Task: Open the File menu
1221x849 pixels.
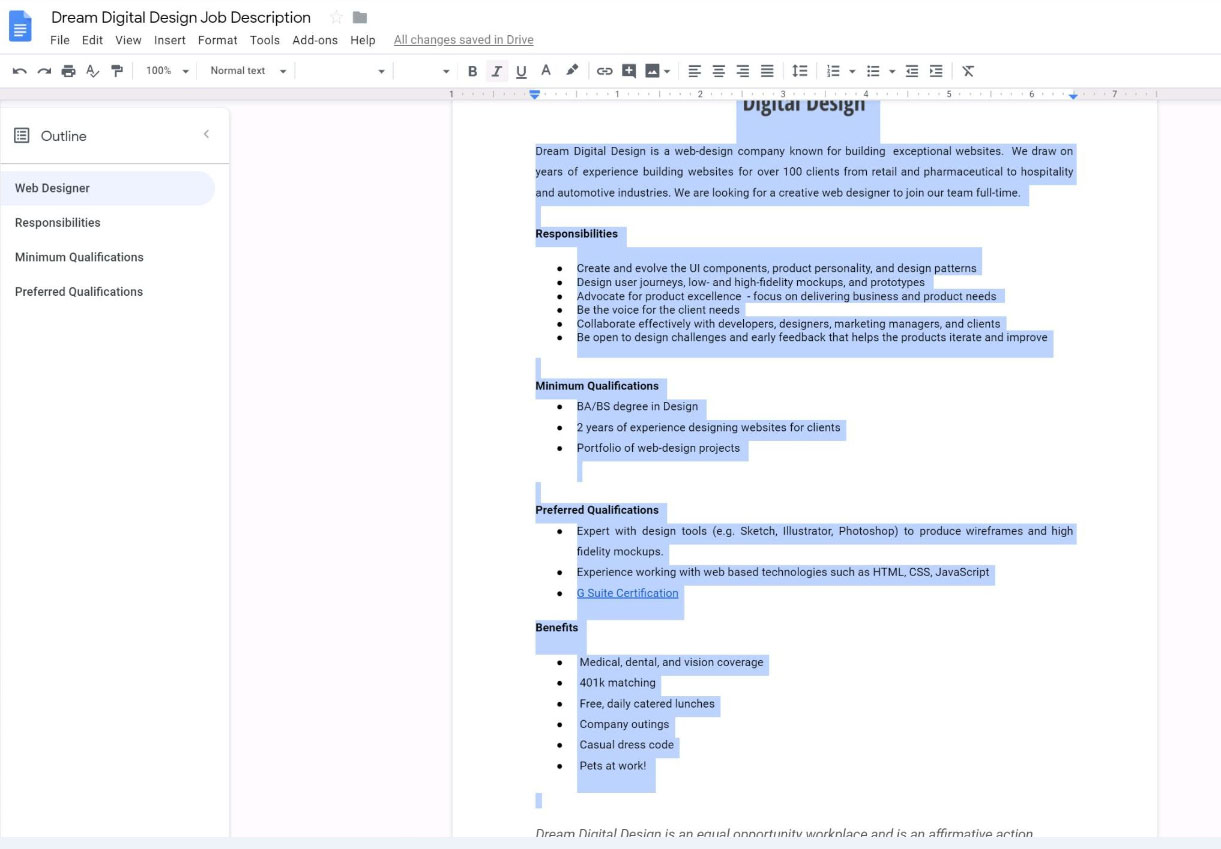Action: [60, 40]
